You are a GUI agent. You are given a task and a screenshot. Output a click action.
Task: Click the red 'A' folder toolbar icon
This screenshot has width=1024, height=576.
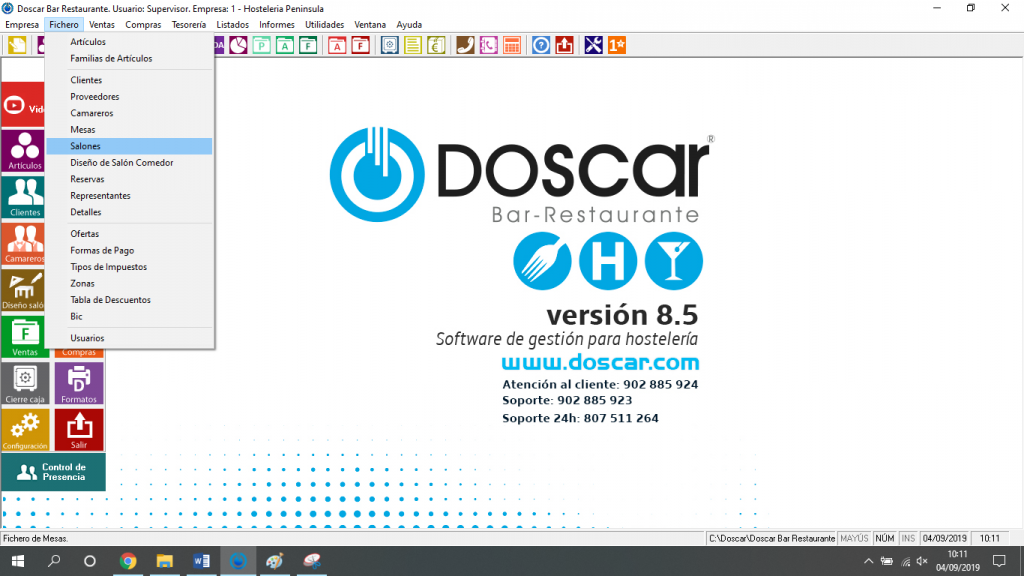pos(337,45)
